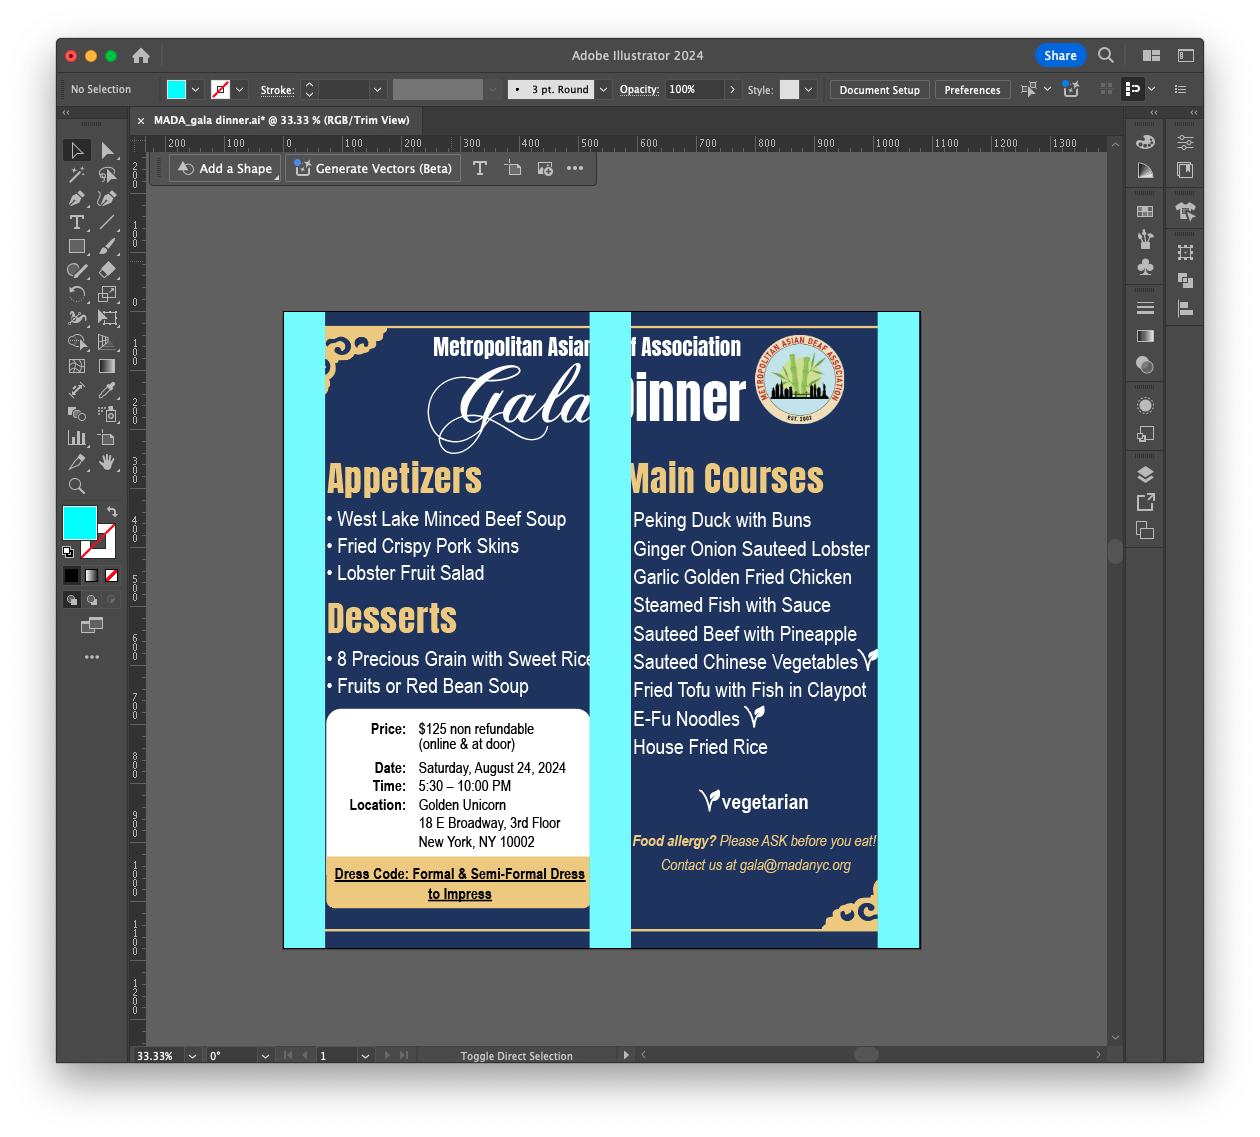Screen dimensions: 1260x1137
Task: Click Generate Vectors (Beta)
Action: [373, 168]
